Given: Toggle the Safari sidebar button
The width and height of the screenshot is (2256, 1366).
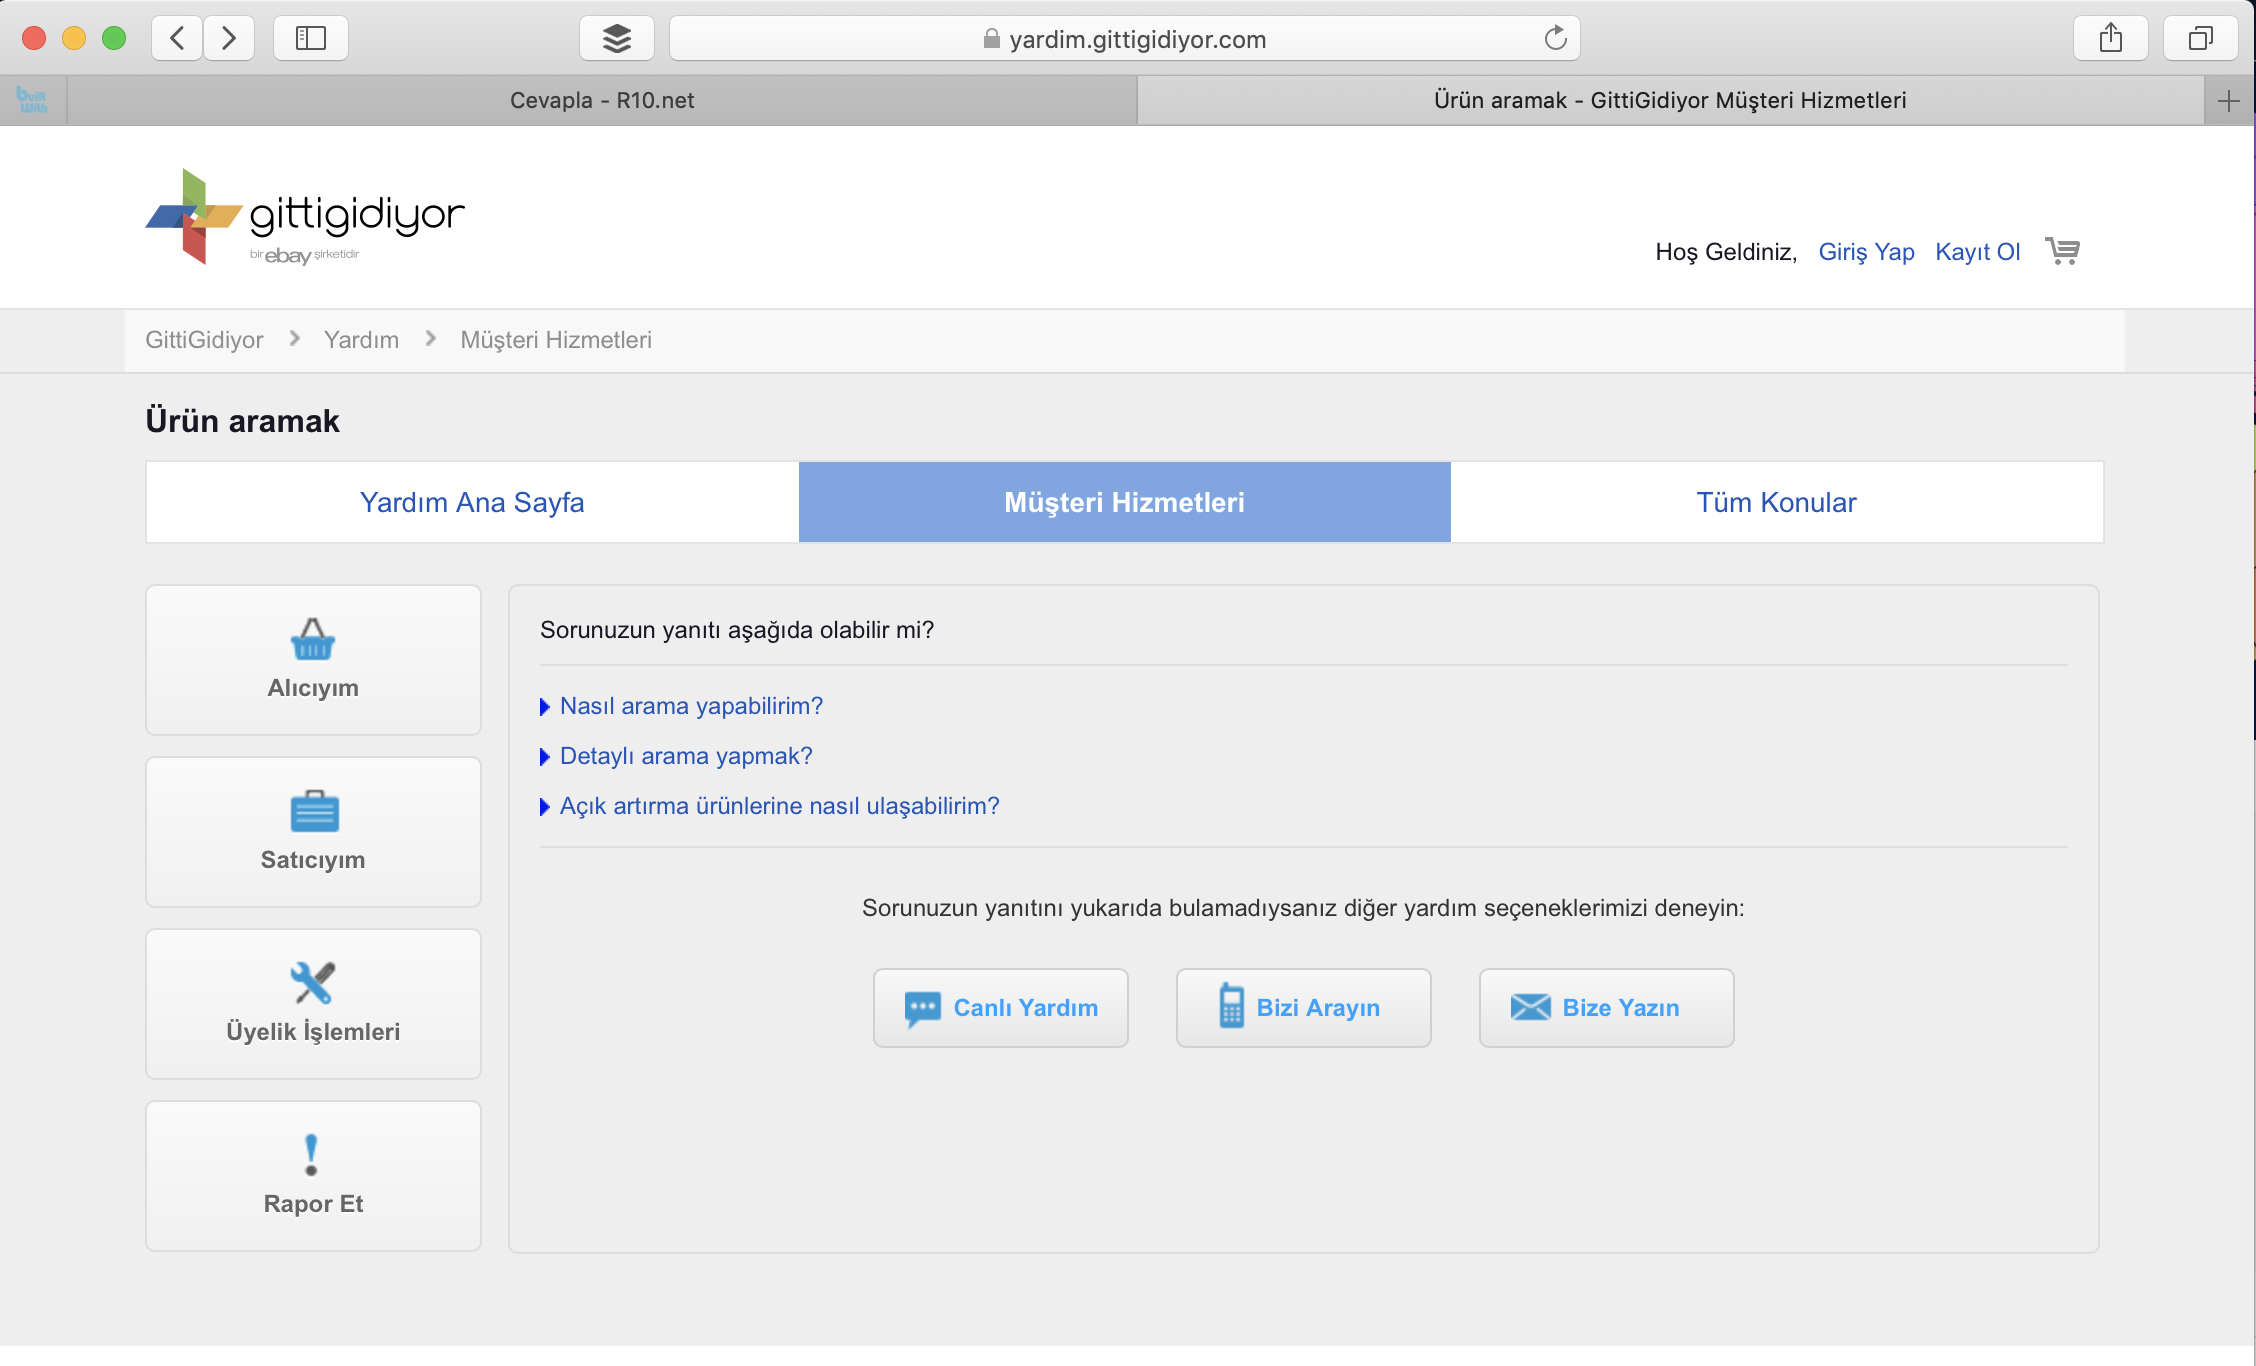Looking at the screenshot, I should tap(311, 39).
